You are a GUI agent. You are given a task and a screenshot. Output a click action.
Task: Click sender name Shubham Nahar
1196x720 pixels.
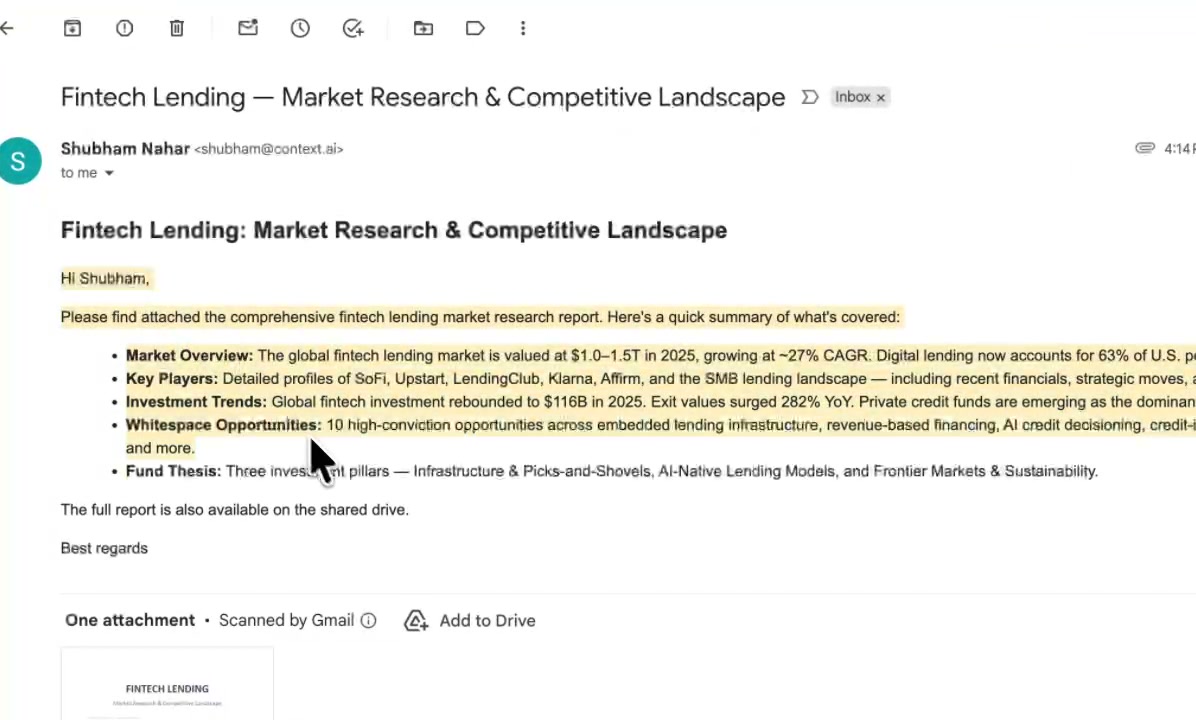(x=125, y=149)
